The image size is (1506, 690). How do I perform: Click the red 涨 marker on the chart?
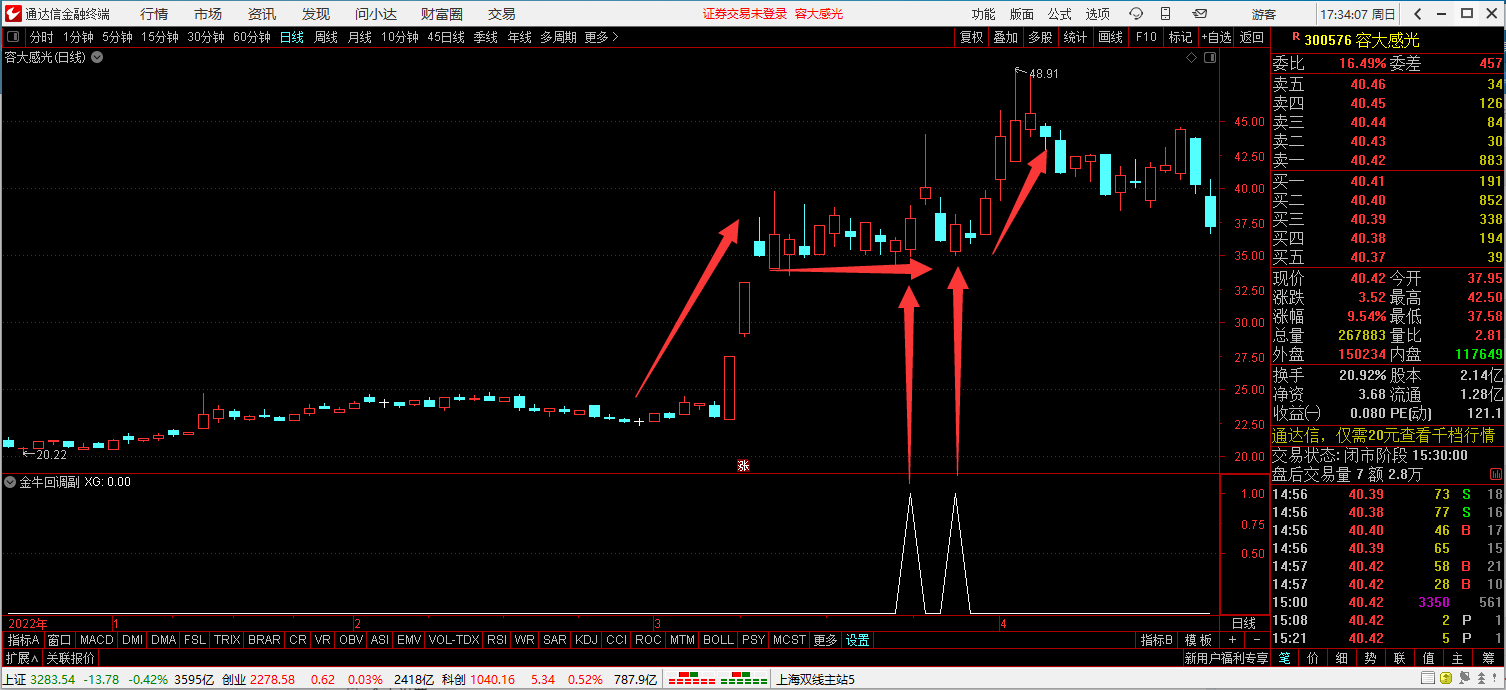click(x=743, y=465)
